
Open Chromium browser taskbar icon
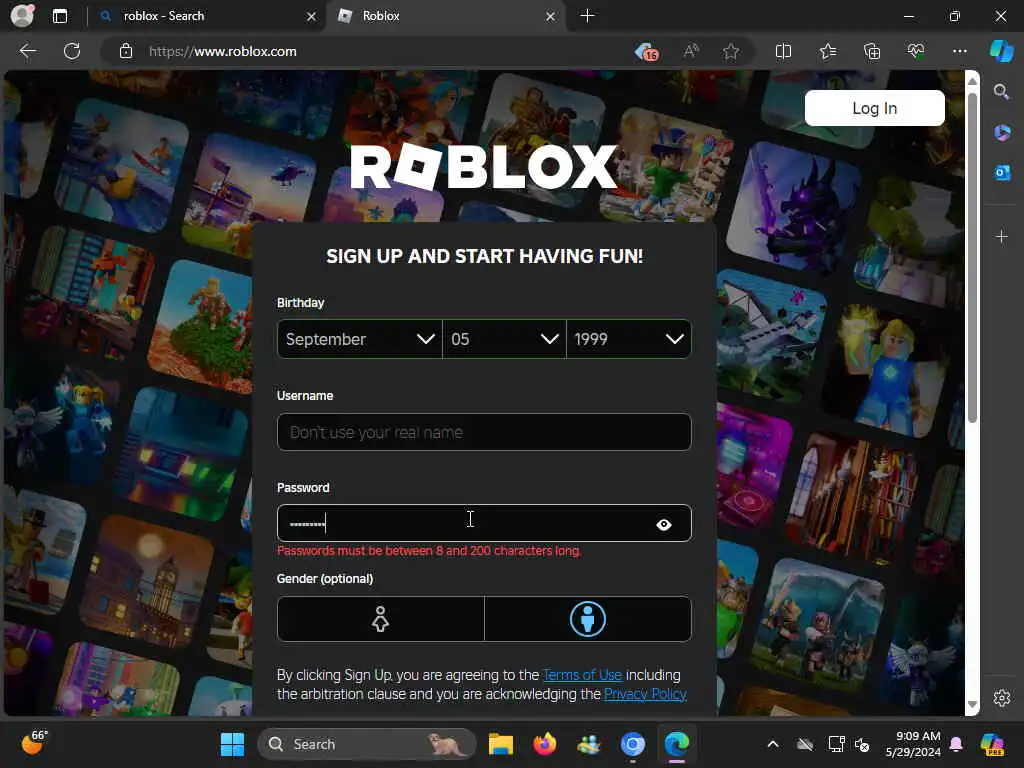(632, 744)
